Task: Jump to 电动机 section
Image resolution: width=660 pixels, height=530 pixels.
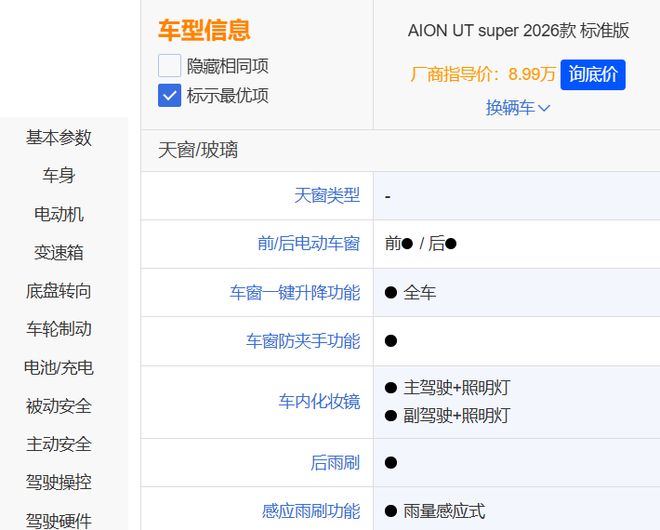Action: click(59, 214)
